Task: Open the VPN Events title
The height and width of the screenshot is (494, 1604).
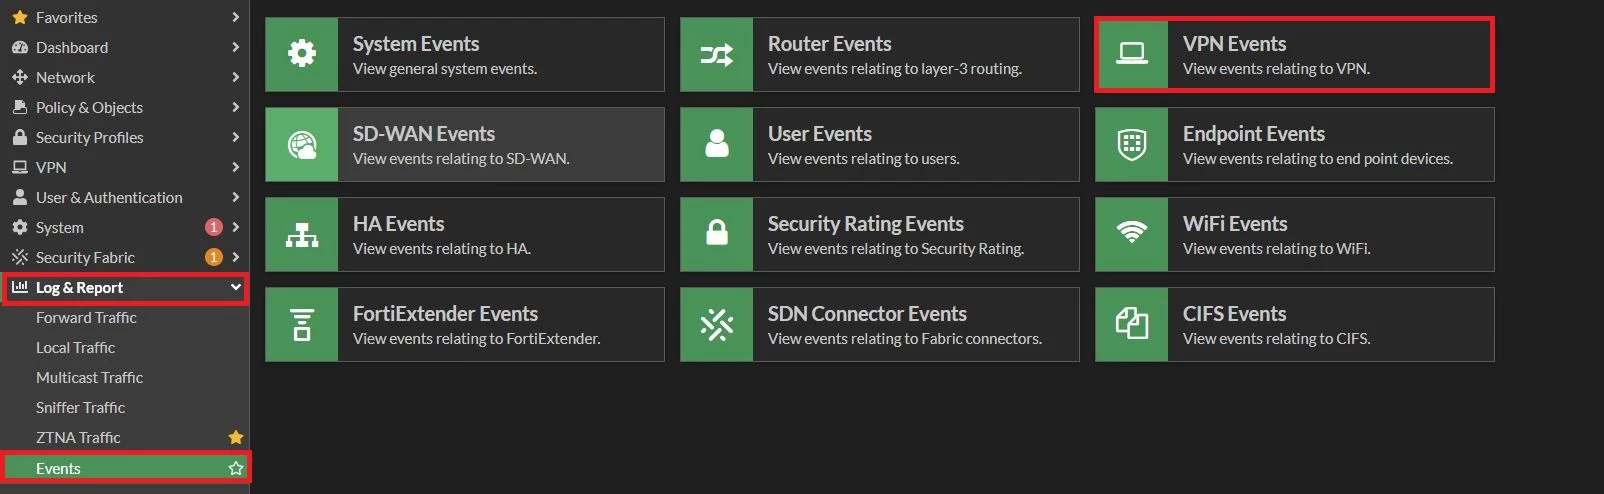Action: (x=1234, y=44)
